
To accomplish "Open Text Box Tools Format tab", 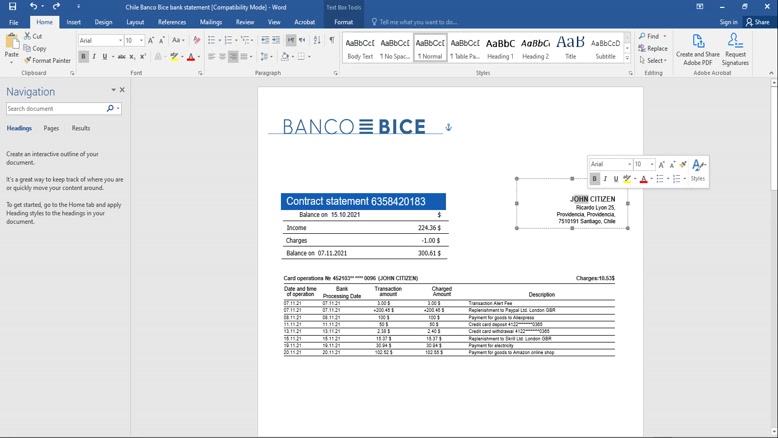I will pos(343,22).
